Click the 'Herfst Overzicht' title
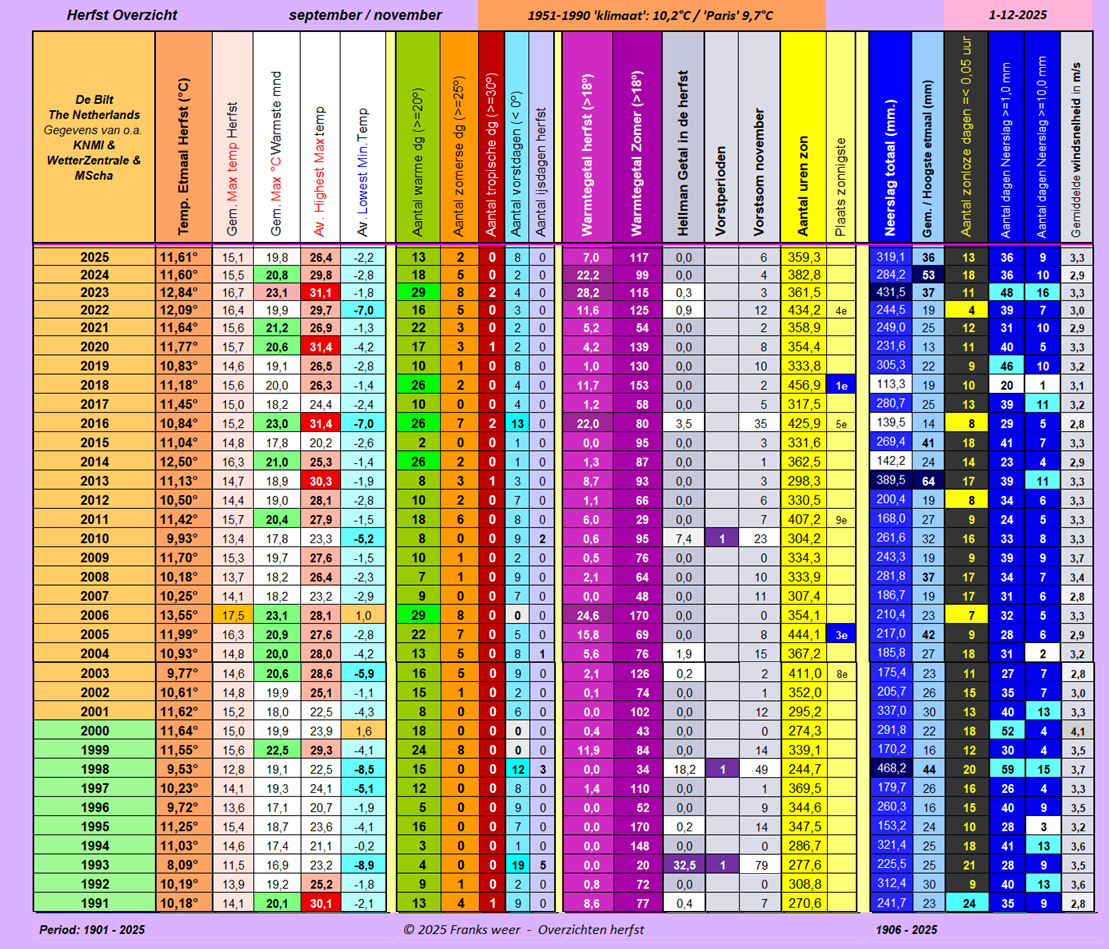Image resolution: width=1109 pixels, height=949 pixels. click(x=109, y=15)
